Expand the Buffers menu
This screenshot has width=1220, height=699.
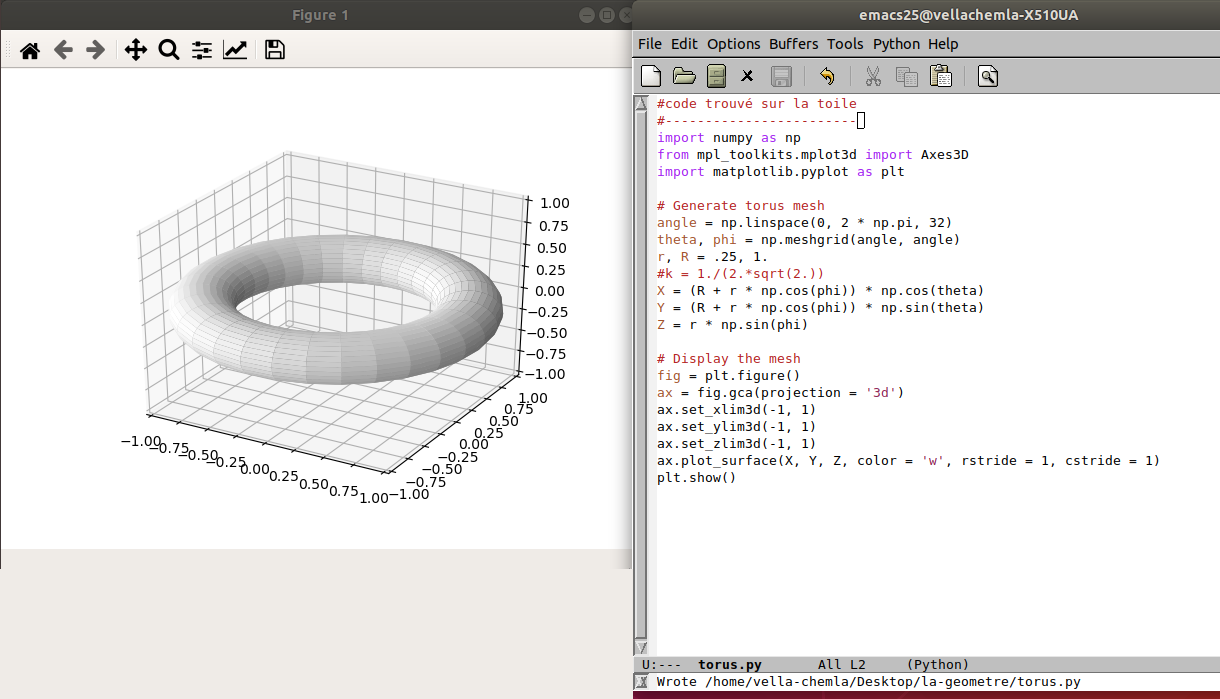tap(793, 44)
